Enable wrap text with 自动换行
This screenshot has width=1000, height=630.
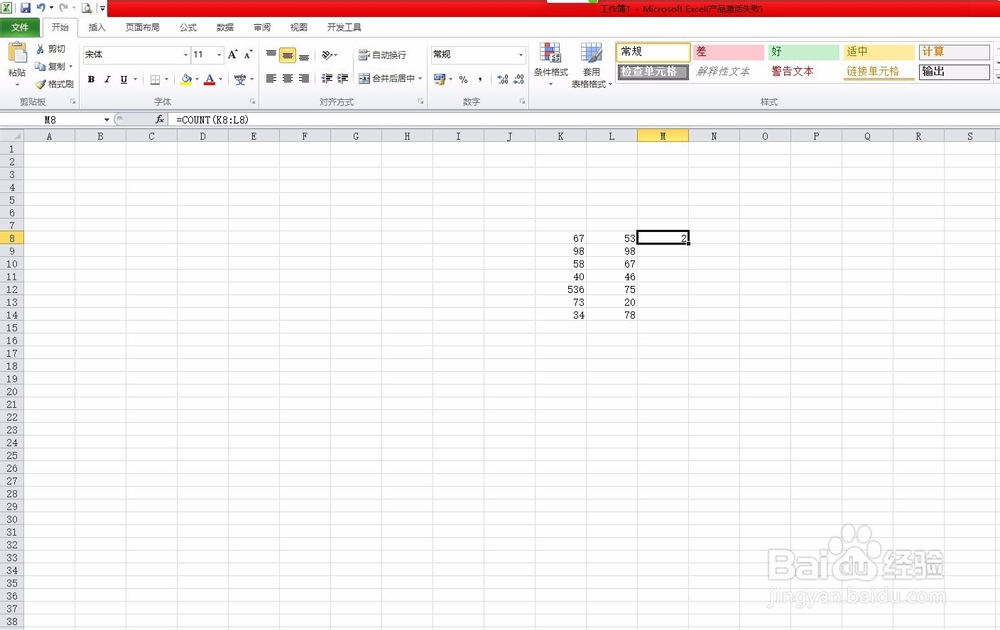coord(385,55)
